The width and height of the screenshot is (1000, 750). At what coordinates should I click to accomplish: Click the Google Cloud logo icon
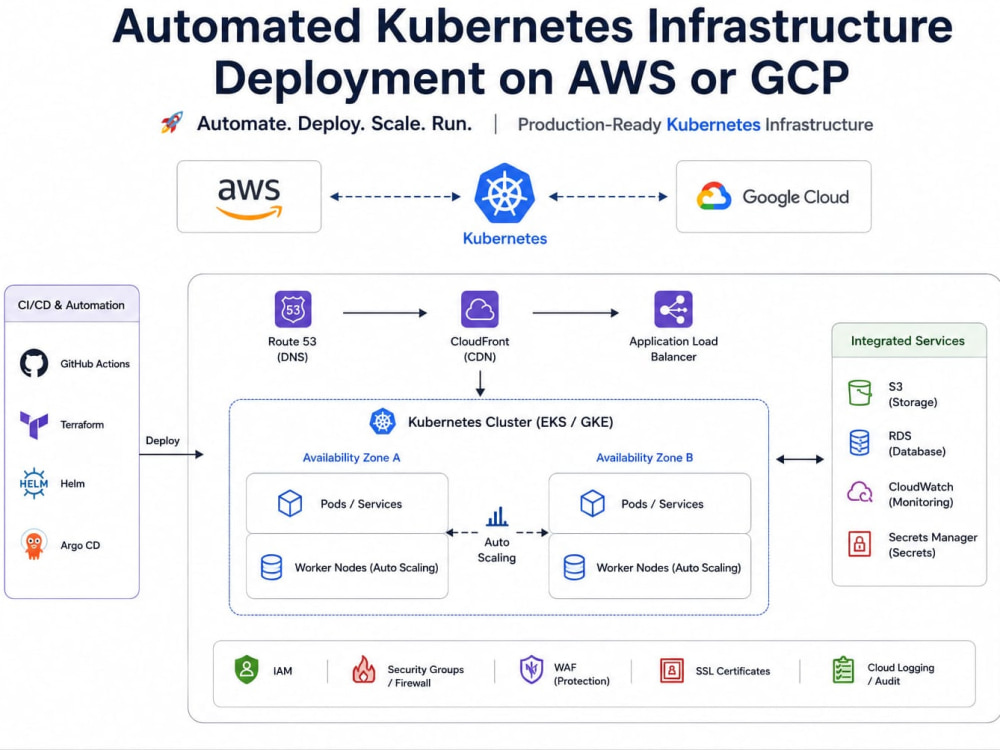pos(714,196)
